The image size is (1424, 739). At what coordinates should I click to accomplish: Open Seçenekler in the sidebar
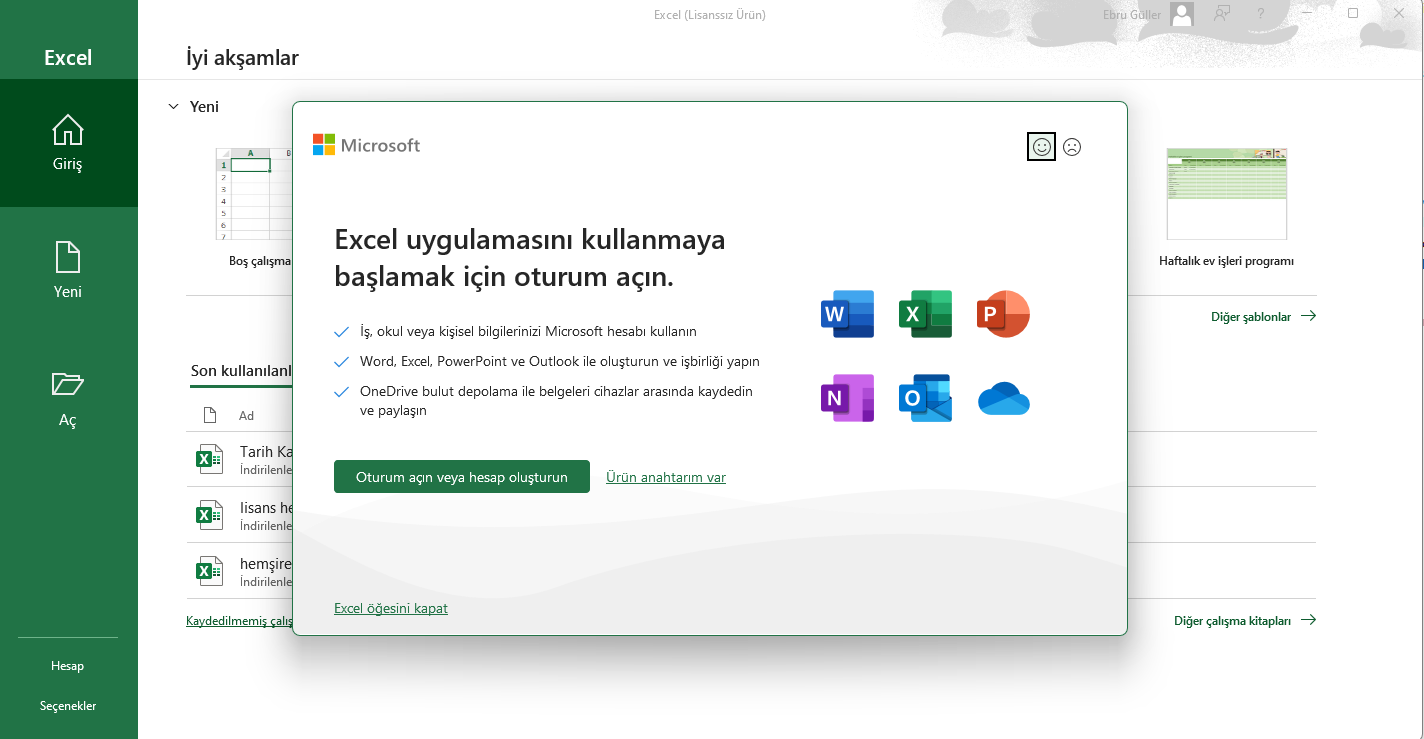coord(68,706)
